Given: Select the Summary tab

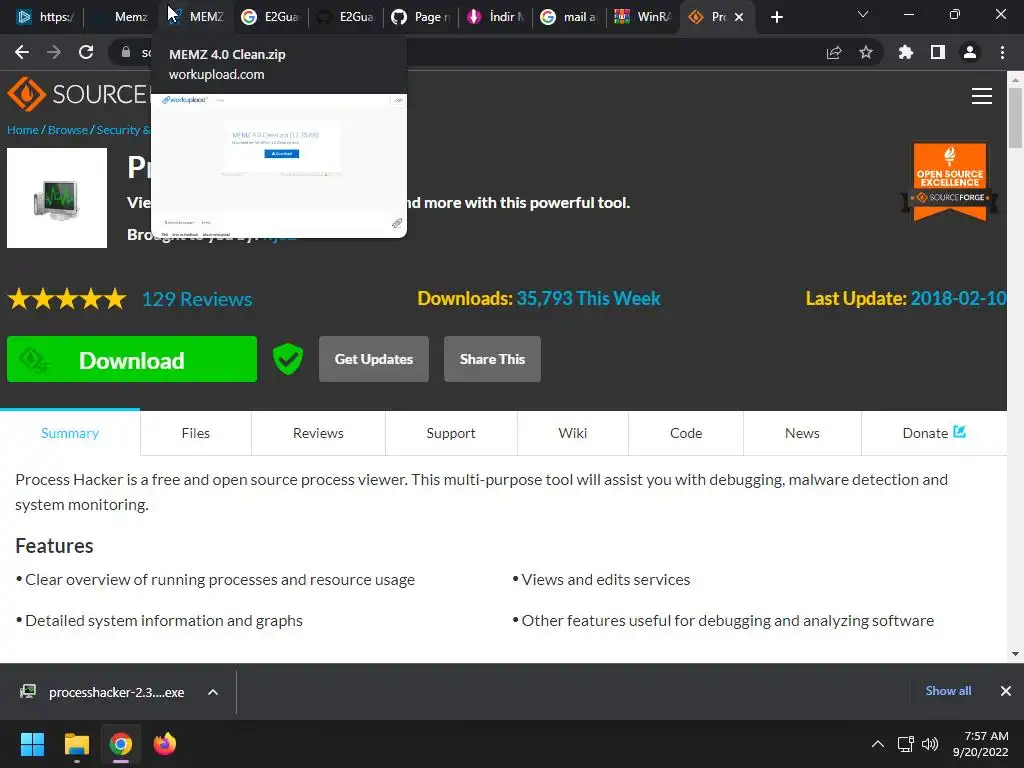Looking at the screenshot, I should [70, 433].
